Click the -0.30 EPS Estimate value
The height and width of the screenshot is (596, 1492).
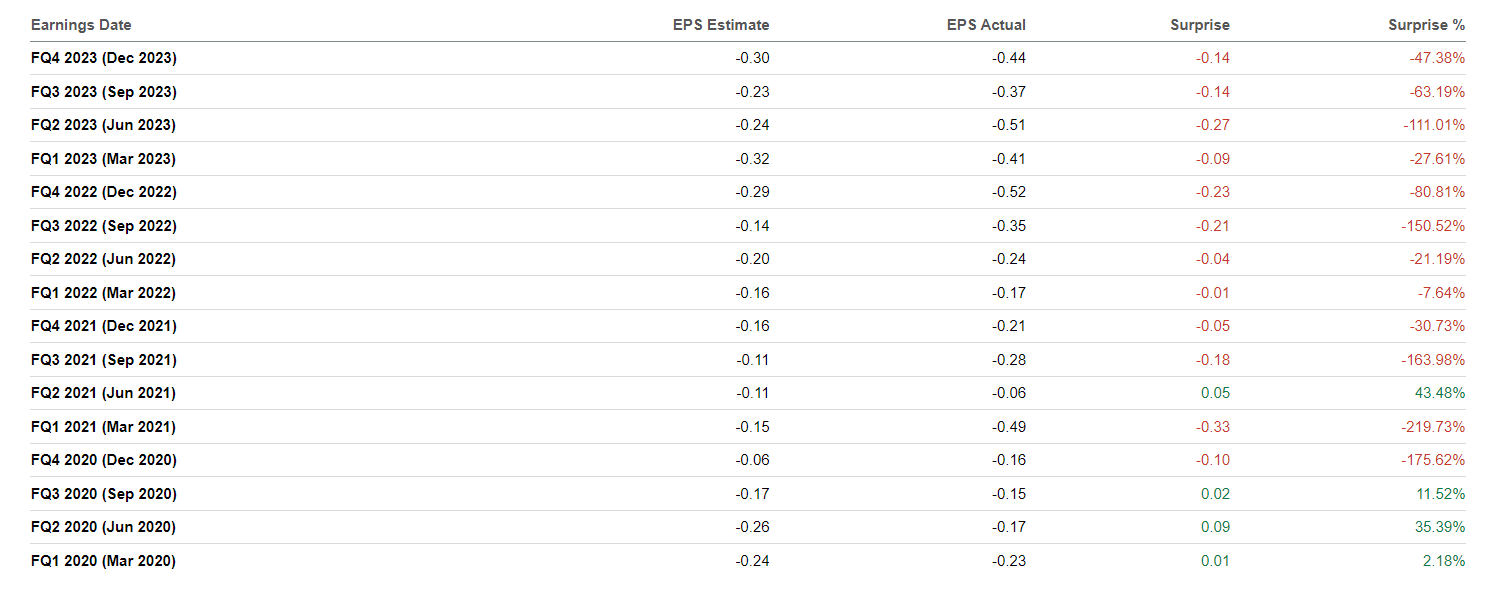(x=752, y=58)
